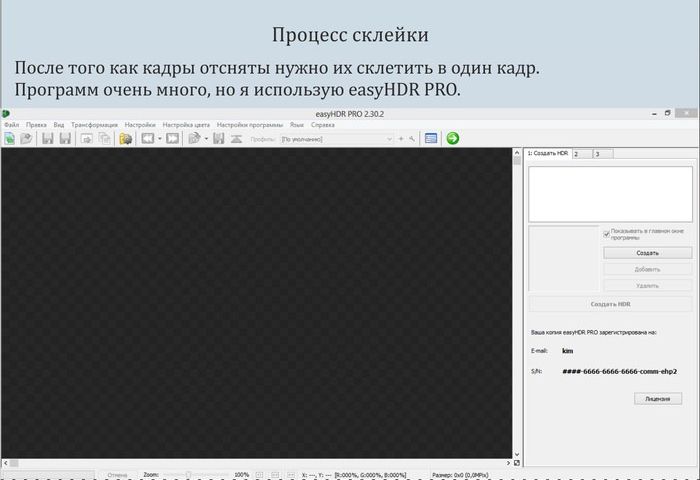Screen dimensions: 700x480
Task: Switch to tab 2 in side panel
Action: click(x=579, y=154)
